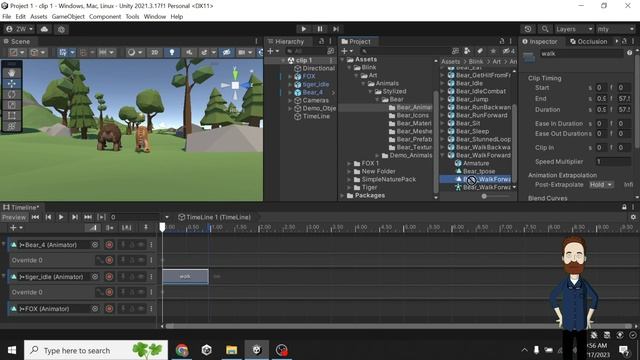Open Timeline add track plus dropdown
The width and height of the screenshot is (640, 360).
(x=16, y=228)
